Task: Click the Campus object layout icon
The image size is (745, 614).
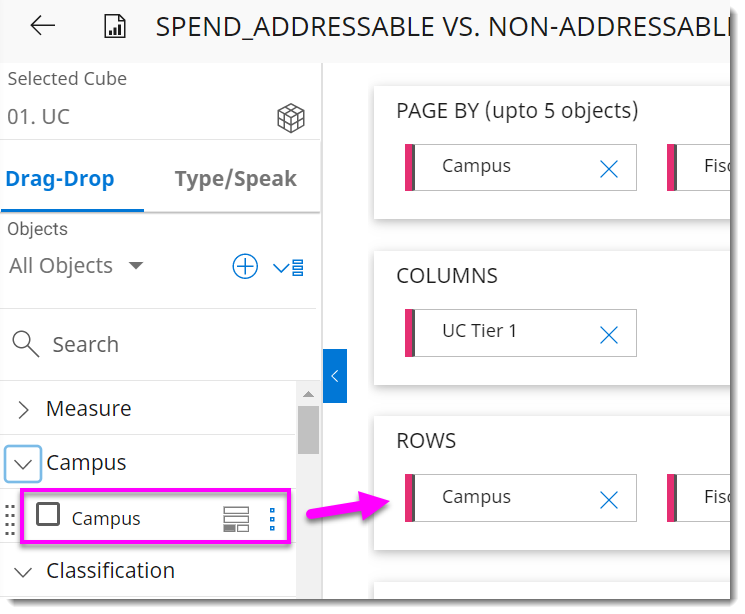Action: 236,518
